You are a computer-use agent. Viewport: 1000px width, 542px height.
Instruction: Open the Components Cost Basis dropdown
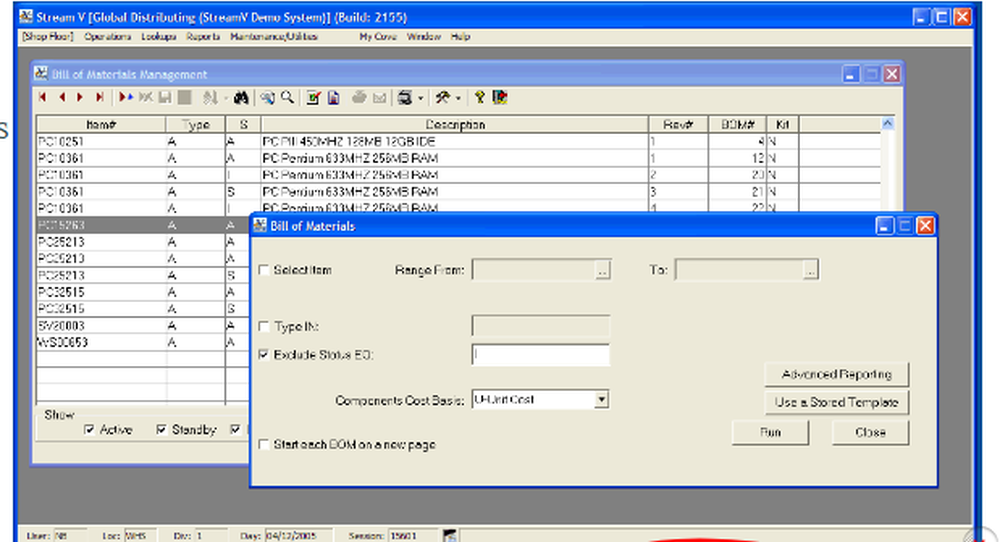[601, 400]
